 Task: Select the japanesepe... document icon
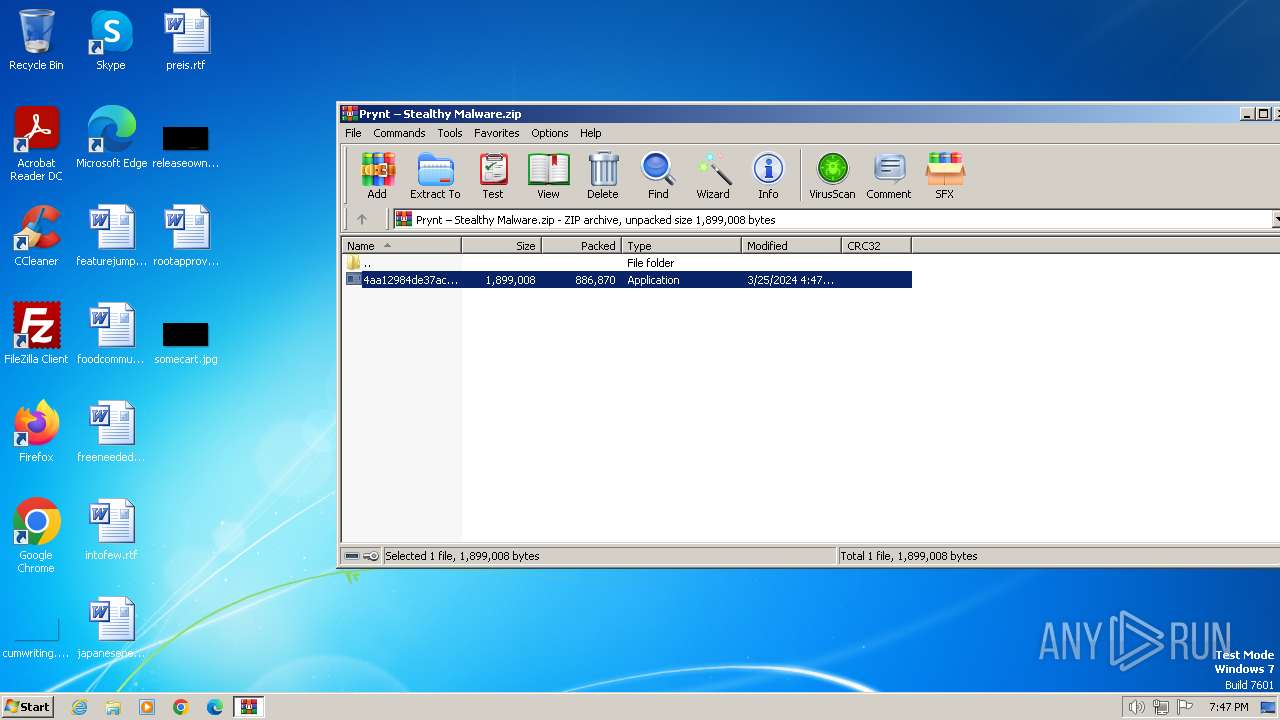pyautogui.click(x=111, y=628)
